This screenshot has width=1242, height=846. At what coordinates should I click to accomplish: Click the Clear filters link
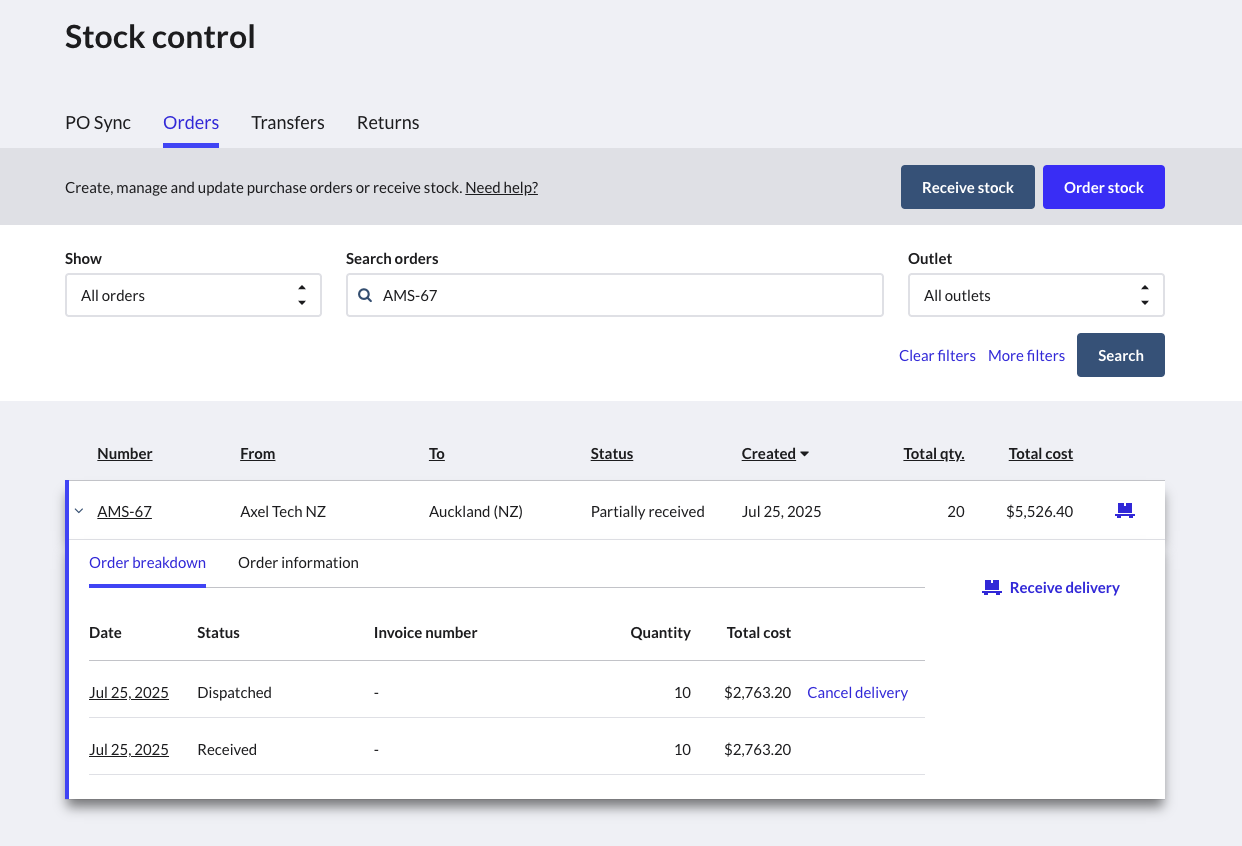[x=937, y=356]
